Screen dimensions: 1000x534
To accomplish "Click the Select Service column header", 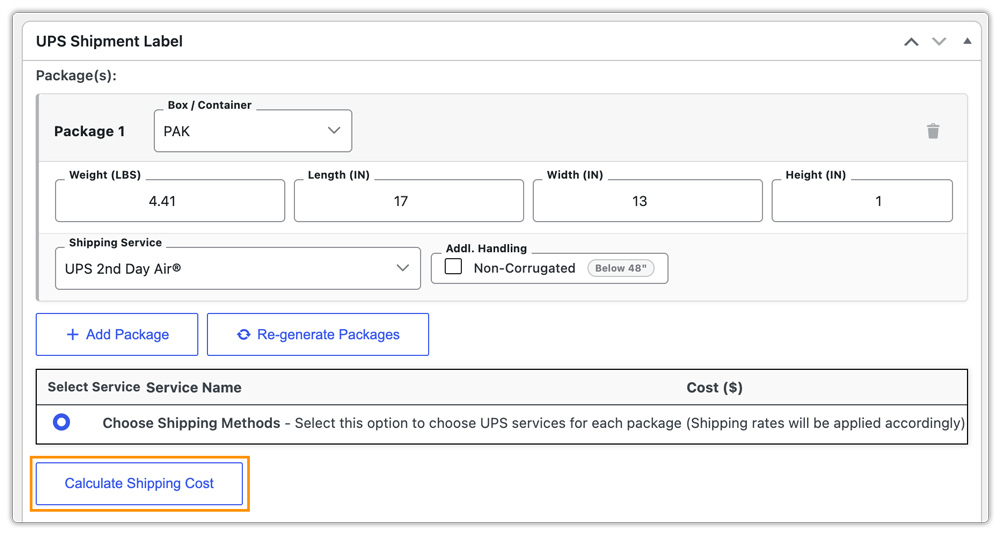I will (94, 387).
